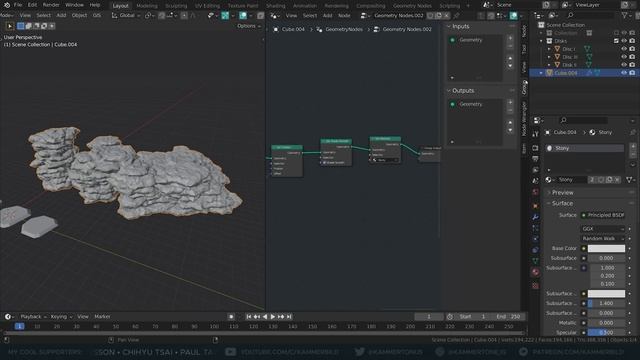Open the Blender logo menu
This screenshot has width=640, height=360.
(x=7, y=5)
